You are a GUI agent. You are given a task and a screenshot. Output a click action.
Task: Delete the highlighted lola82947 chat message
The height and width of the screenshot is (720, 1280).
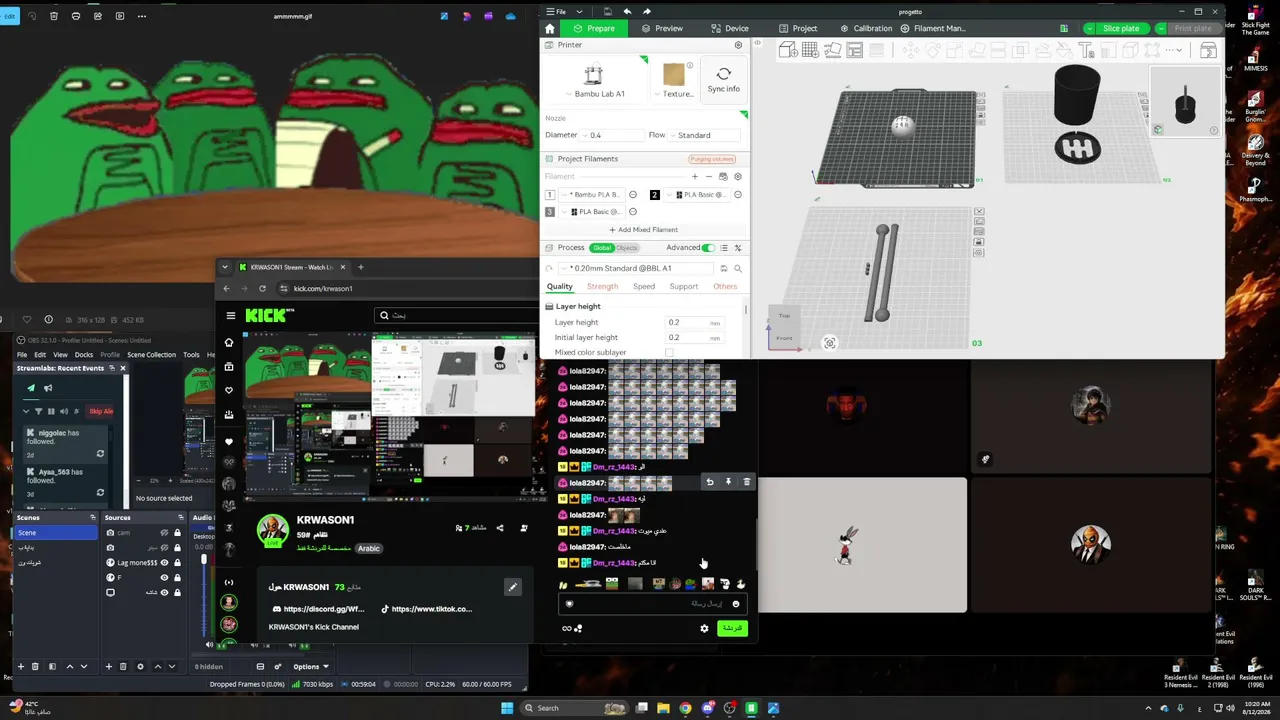tap(746, 482)
